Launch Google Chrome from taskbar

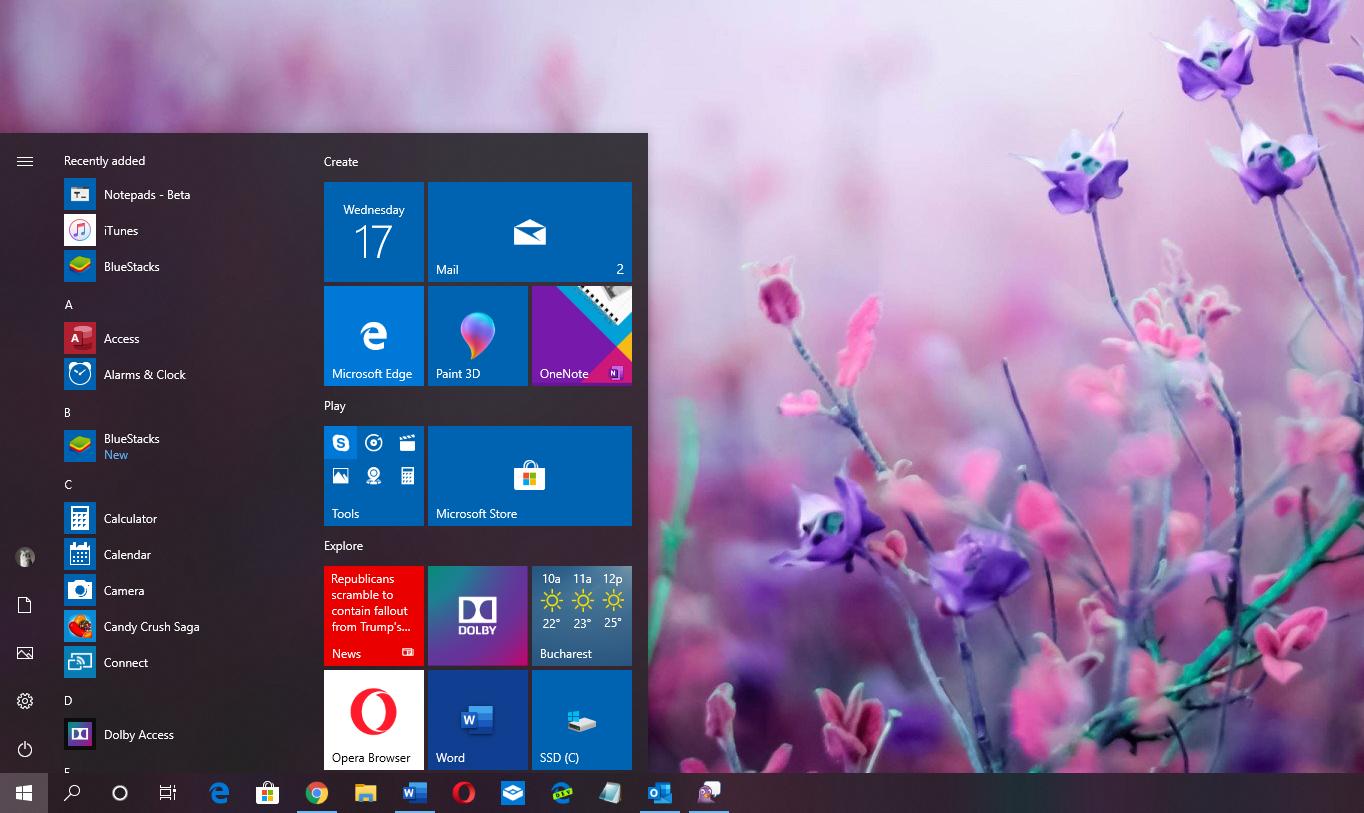(x=316, y=793)
